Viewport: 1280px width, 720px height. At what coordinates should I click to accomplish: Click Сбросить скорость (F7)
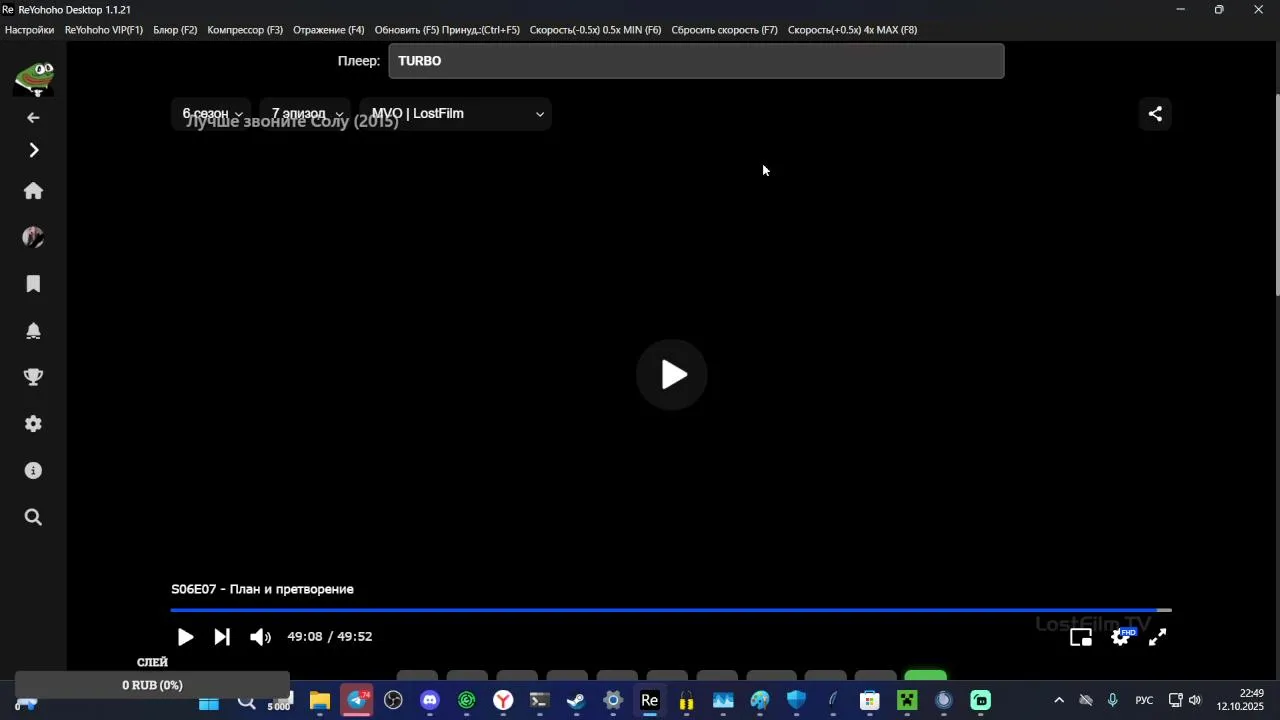pos(724,30)
